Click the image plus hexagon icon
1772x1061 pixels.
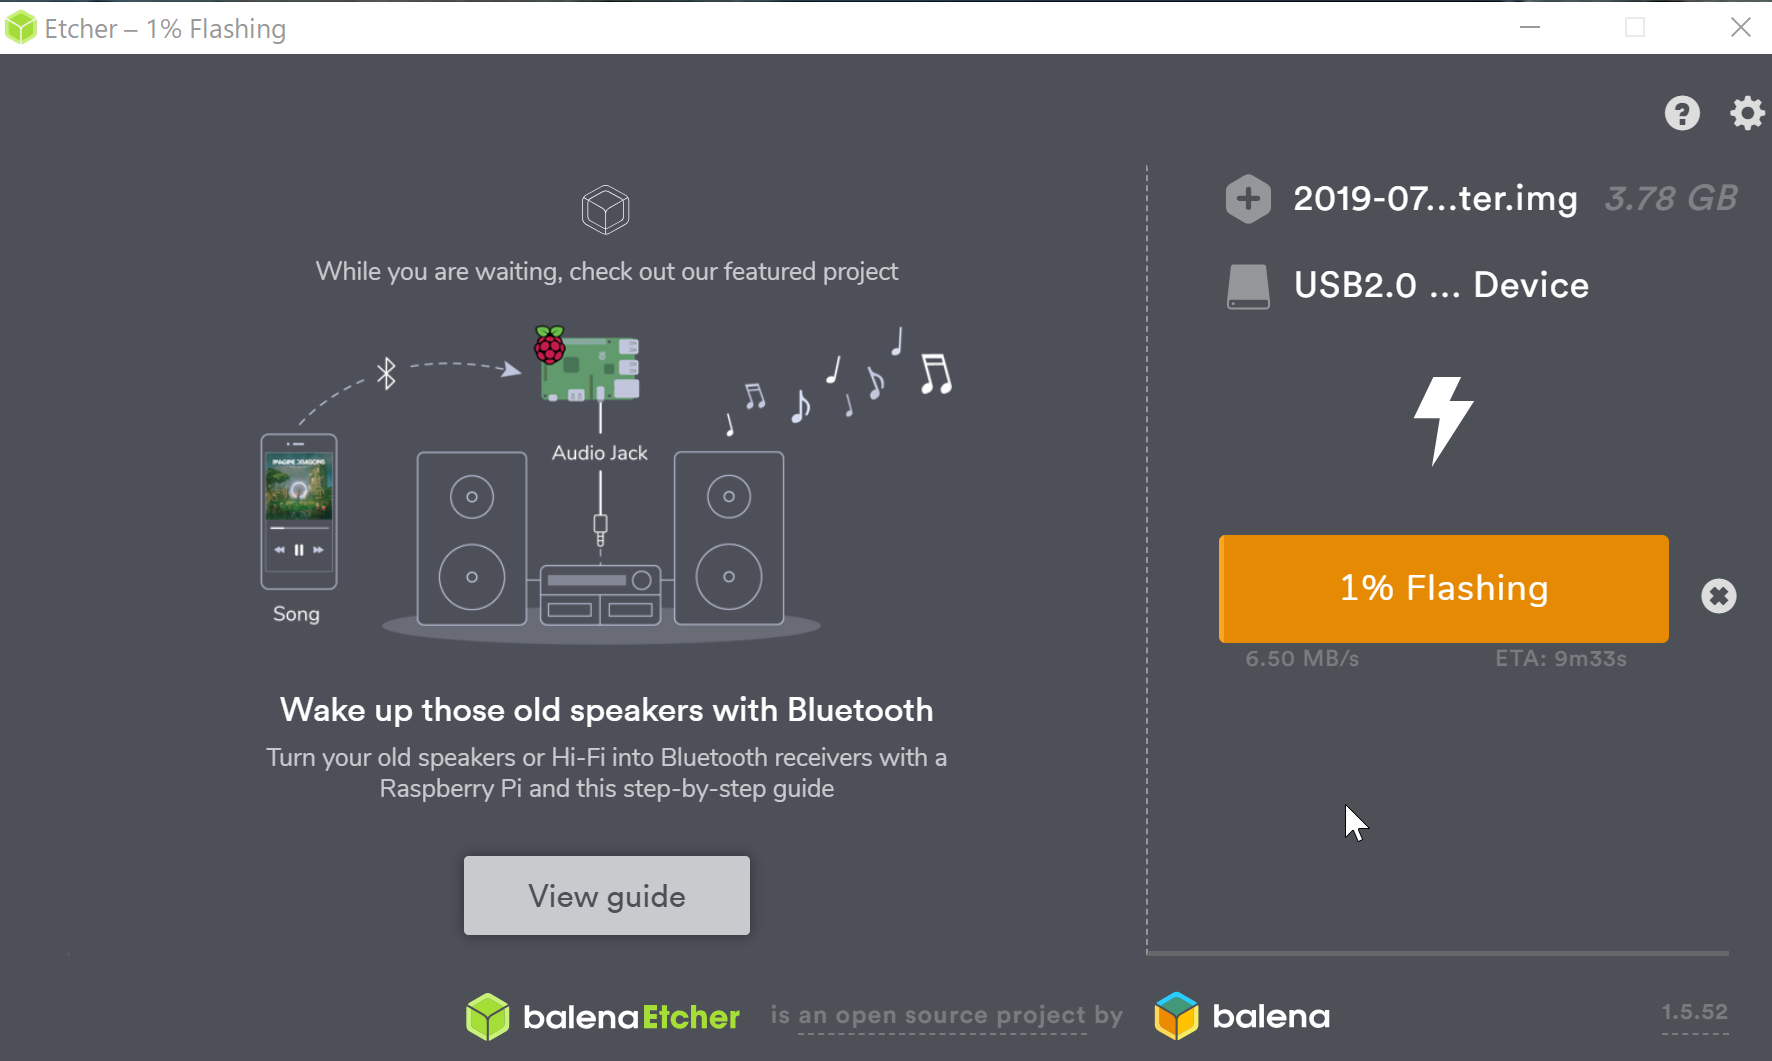pyautogui.click(x=1248, y=199)
